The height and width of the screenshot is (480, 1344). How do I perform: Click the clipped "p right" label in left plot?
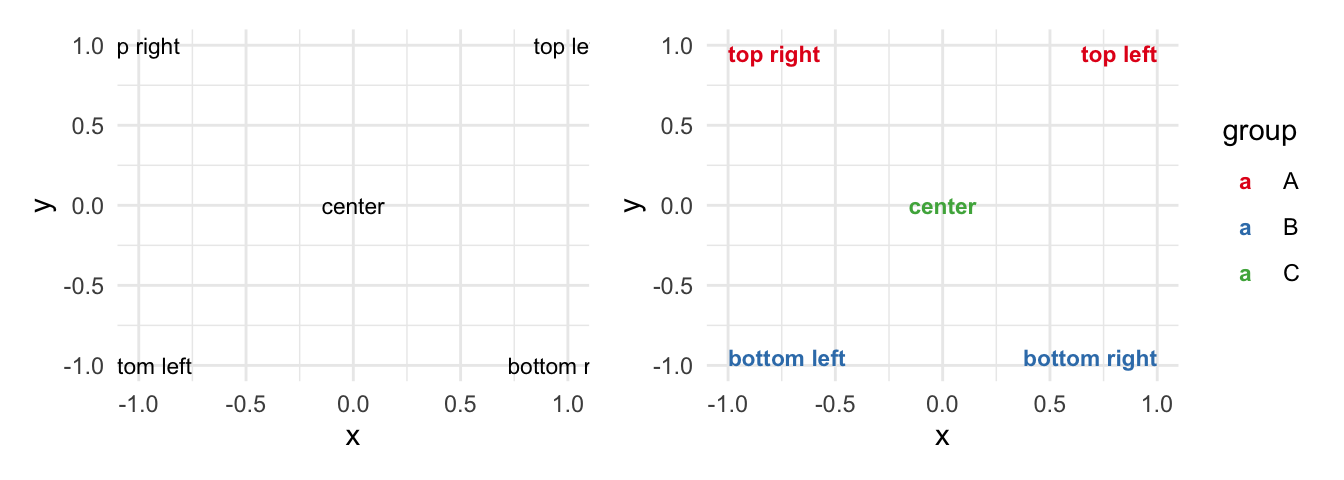tap(148, 48)
